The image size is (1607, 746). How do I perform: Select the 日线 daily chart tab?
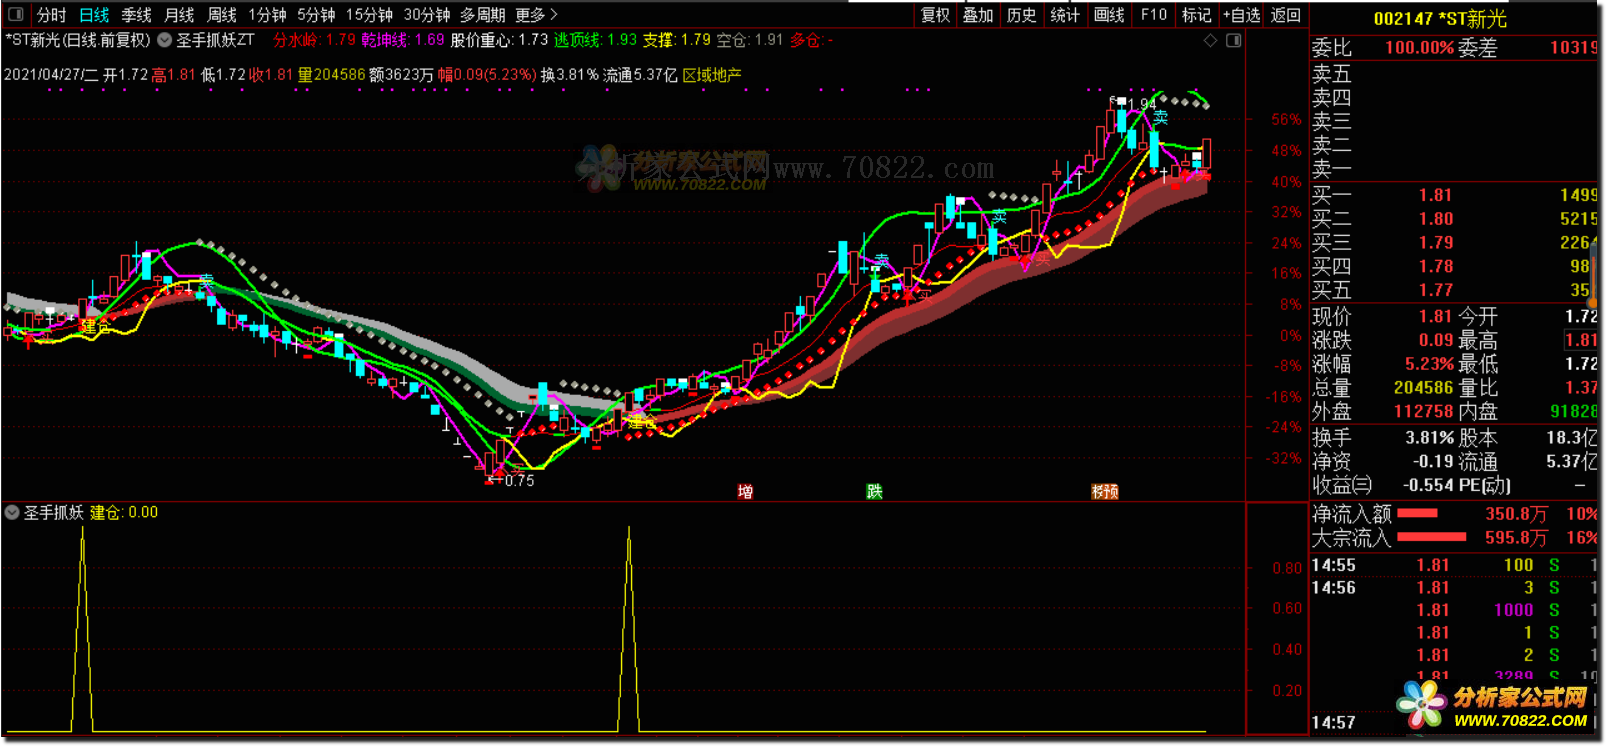(94, 15)
